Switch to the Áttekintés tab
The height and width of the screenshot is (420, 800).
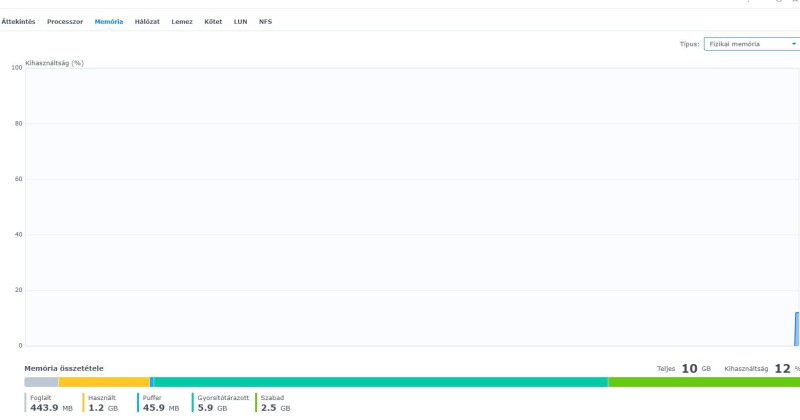[18, 22]
